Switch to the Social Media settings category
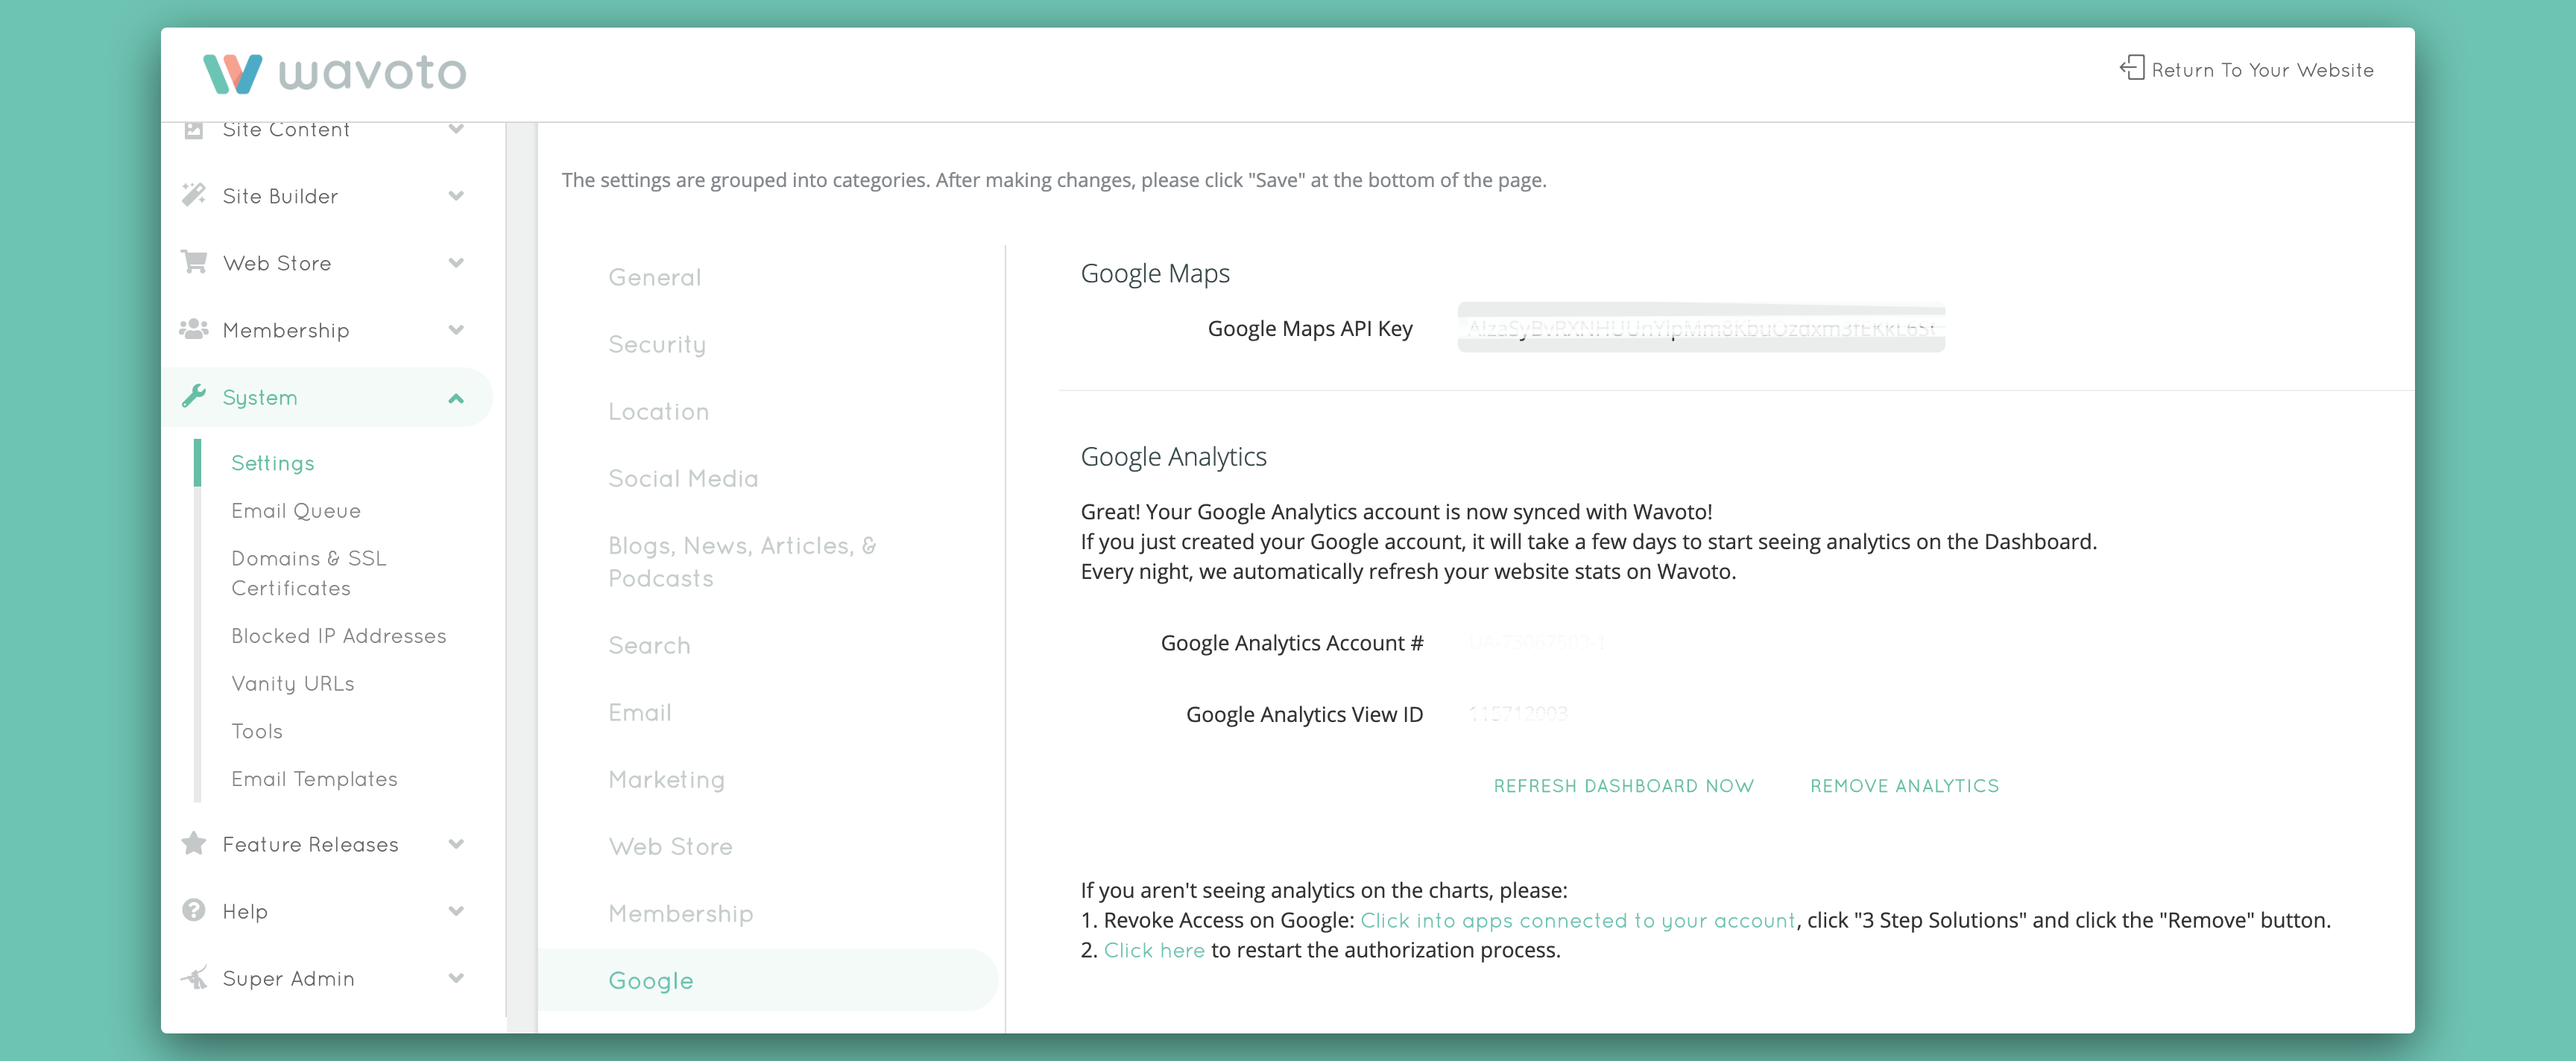Viewport: 2576px width, 1061px height. click(683, 478)
